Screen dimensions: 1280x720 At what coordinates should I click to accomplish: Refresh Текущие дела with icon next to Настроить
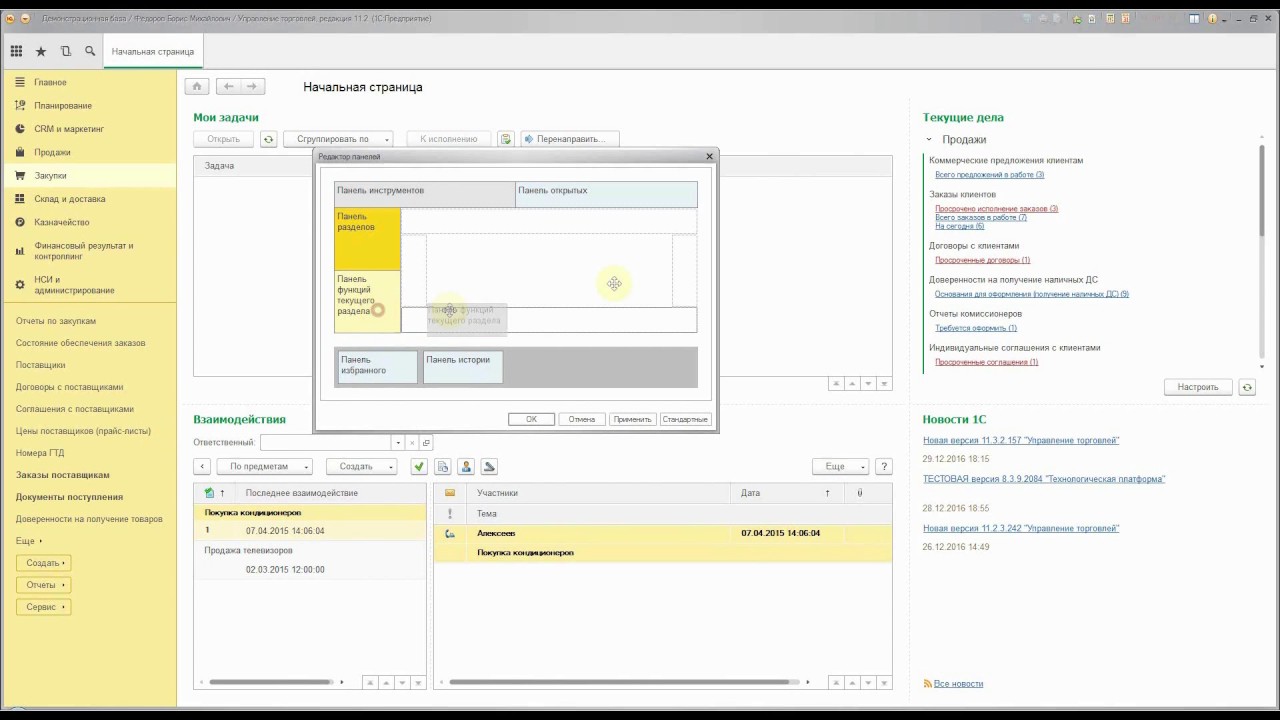tap(1247, 387)
